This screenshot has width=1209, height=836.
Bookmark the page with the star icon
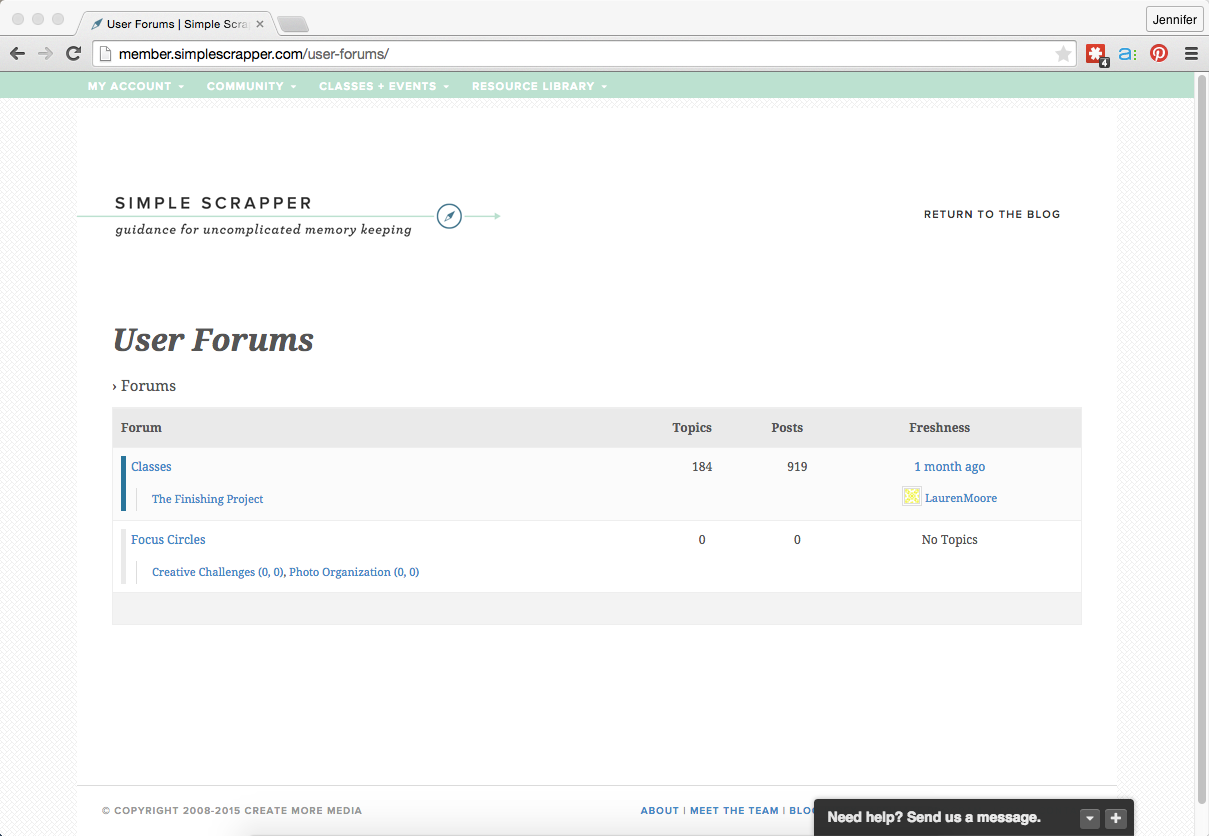[1063, 54]
